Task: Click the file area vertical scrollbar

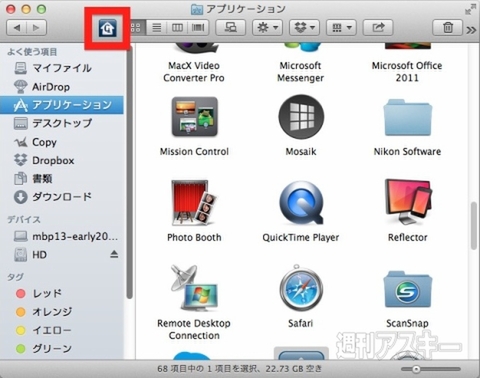Action: 474,226
